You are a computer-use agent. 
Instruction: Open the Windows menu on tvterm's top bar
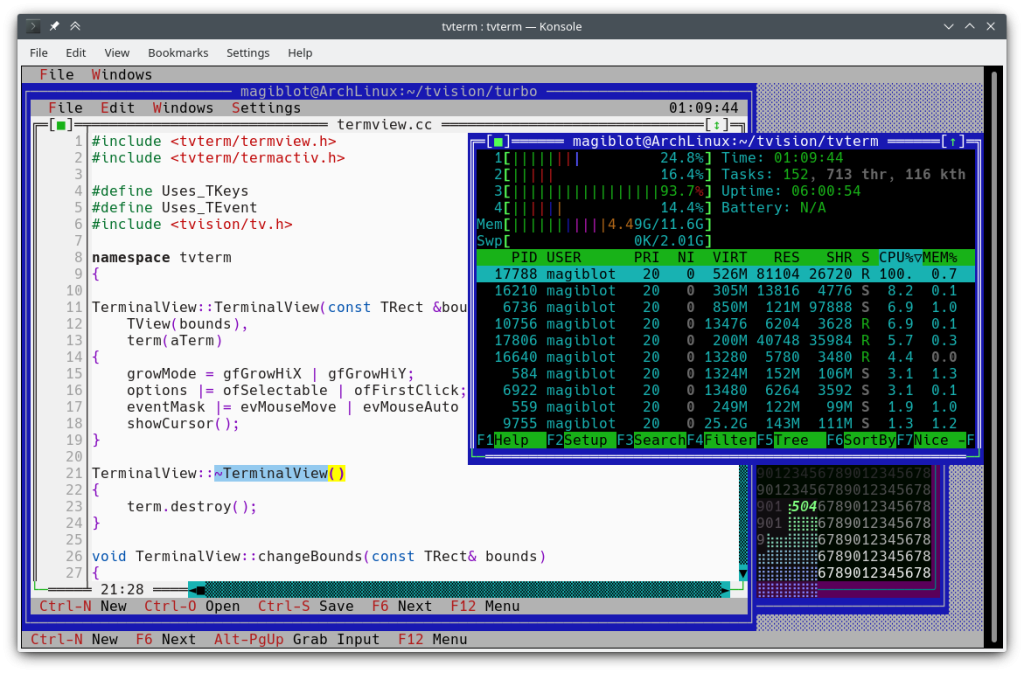(122, 74)
